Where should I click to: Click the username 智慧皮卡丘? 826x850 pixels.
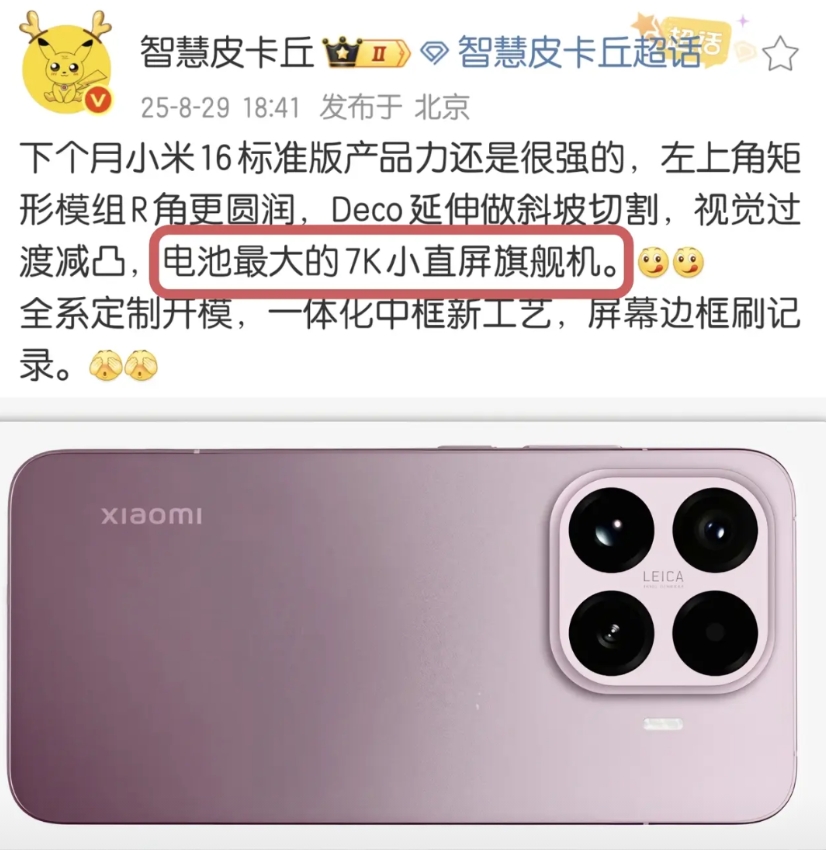[x=227, y=53]
